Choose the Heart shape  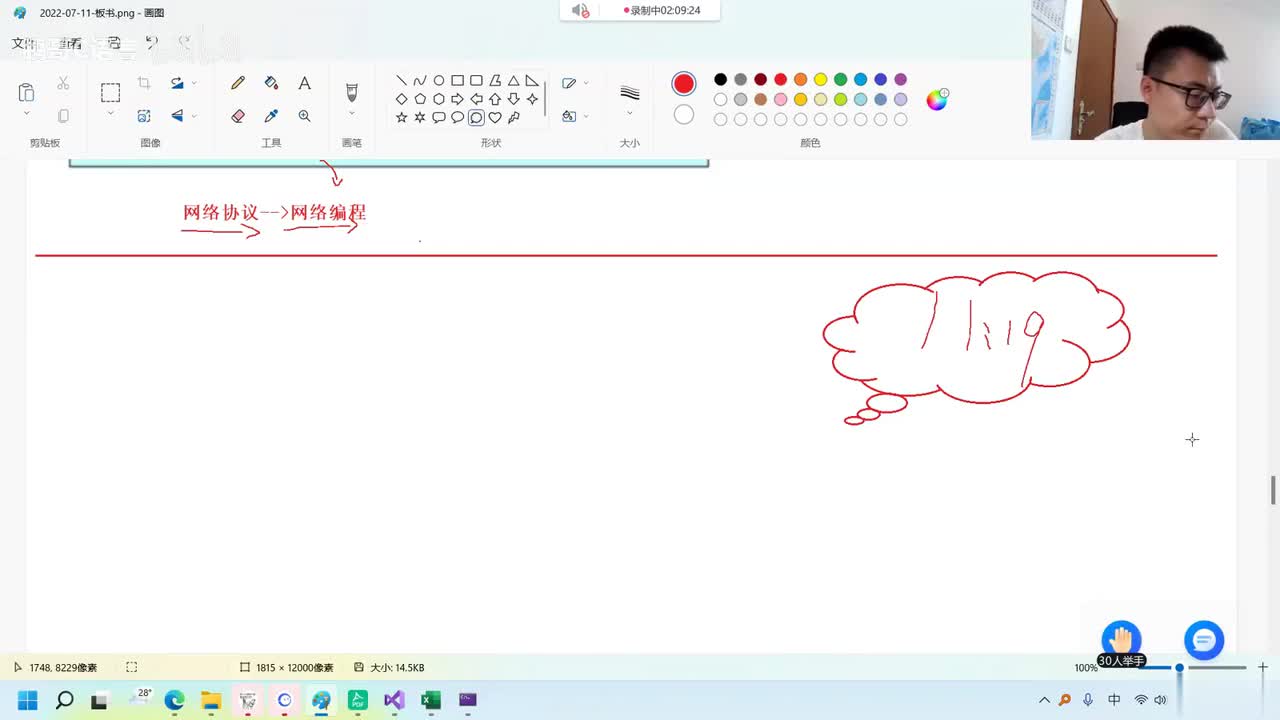494,117
